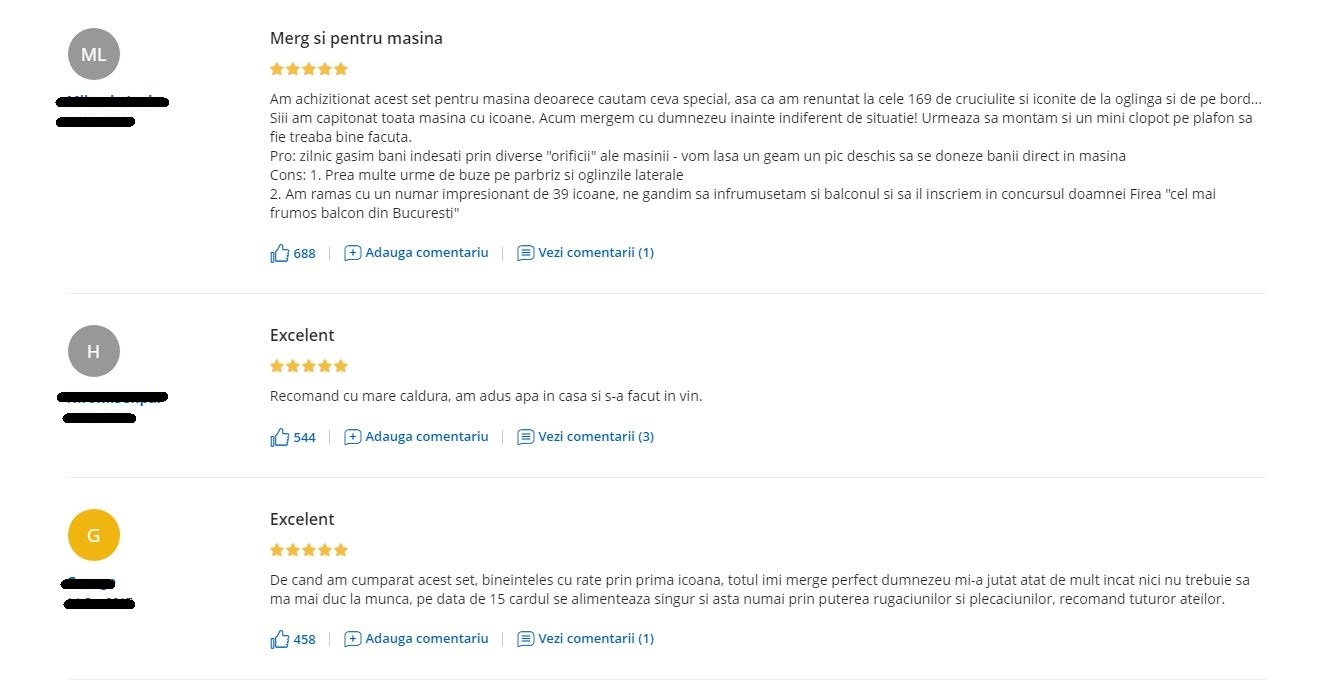Viewport: 1322px width, 686px height.
Task: Click "Adauga comentariu" under first review
Action: [427, 253]
